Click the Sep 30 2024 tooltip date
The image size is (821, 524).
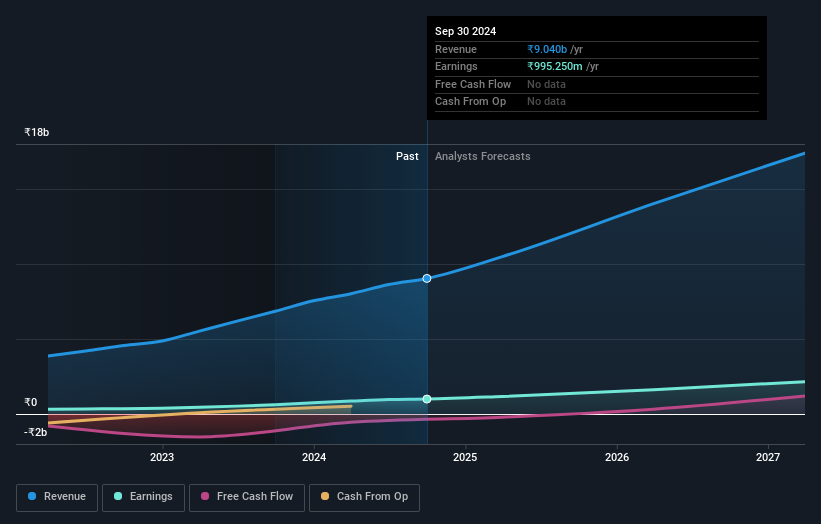465,31
